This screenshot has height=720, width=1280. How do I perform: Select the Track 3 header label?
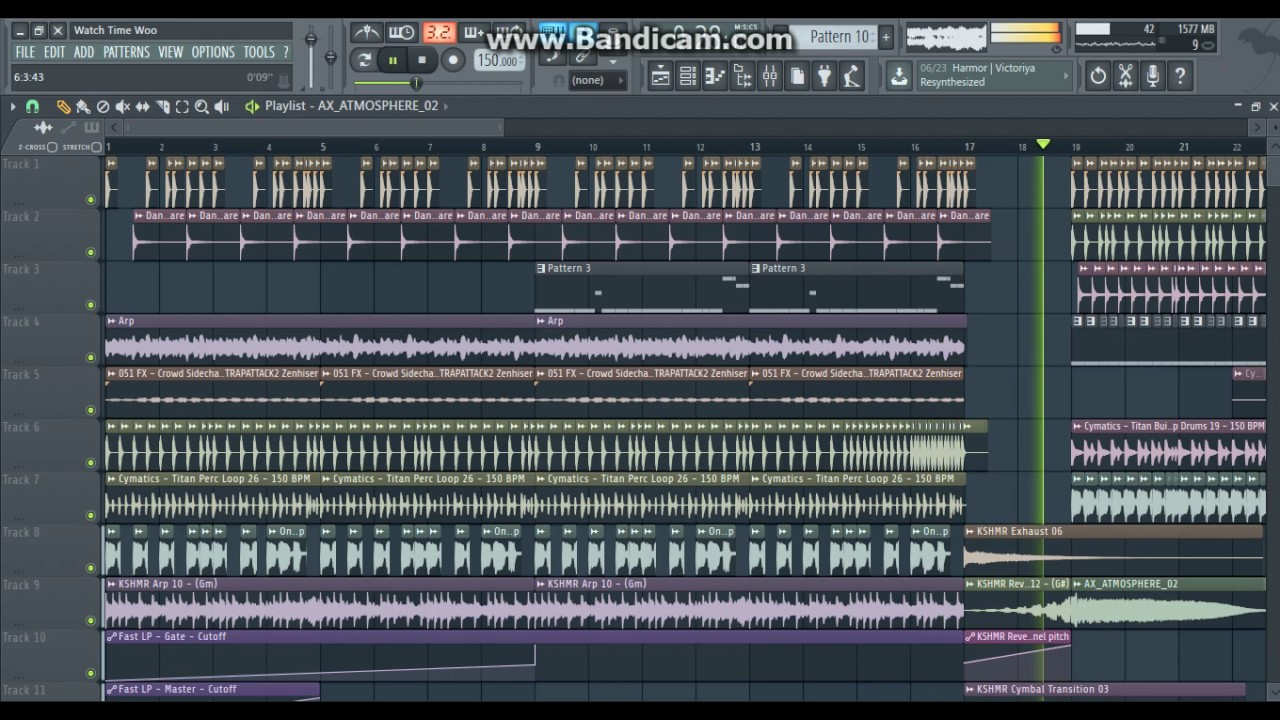[x=21, y=269]
